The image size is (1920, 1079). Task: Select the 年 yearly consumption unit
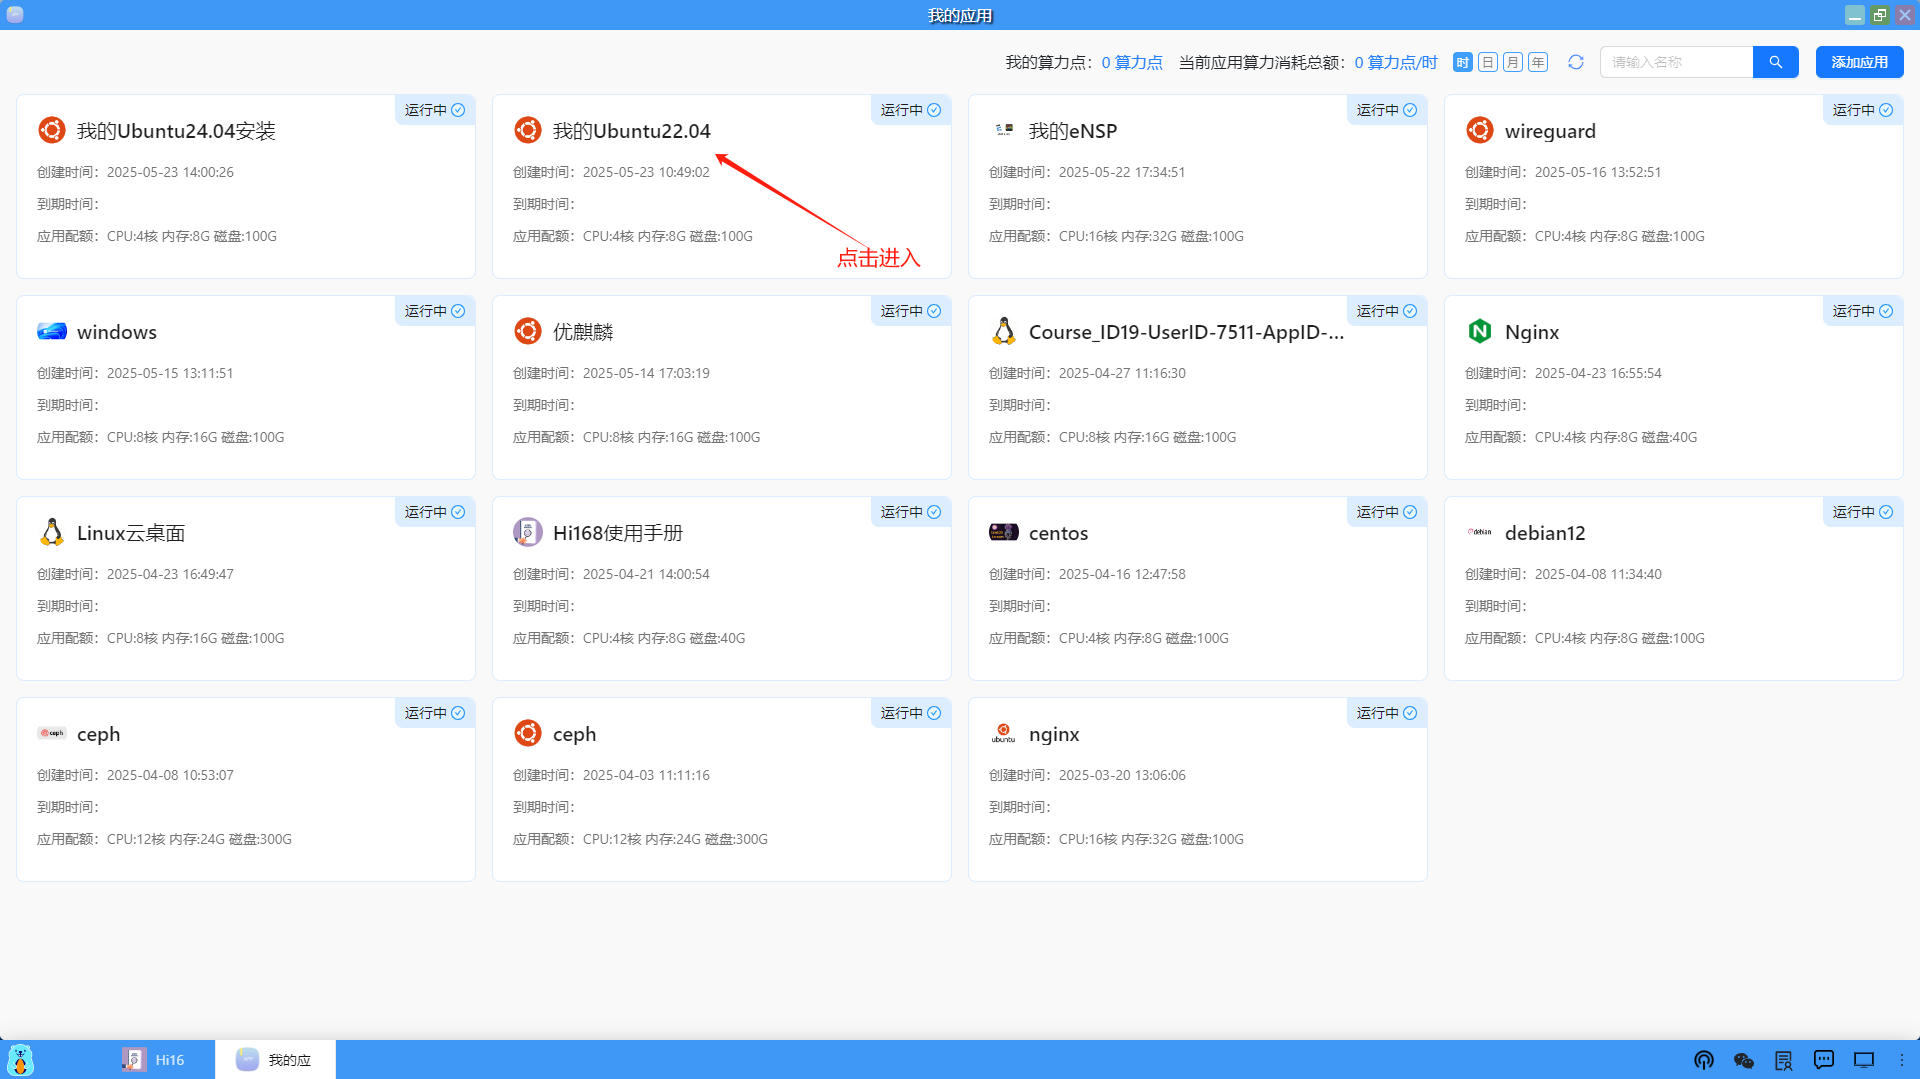(x=1538, y=62)
